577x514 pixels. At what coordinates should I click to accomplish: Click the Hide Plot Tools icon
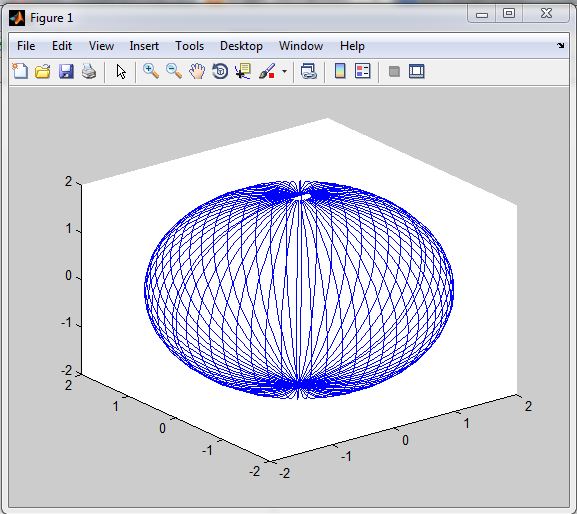coord(394,71)
